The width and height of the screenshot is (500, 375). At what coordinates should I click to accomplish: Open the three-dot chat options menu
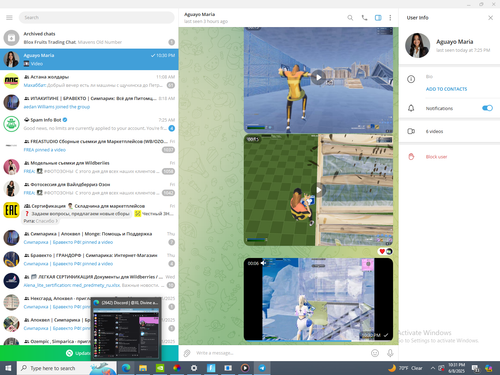[390, 18]
